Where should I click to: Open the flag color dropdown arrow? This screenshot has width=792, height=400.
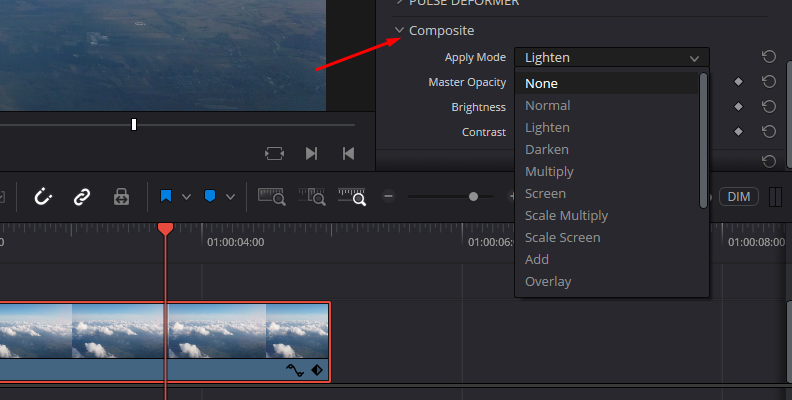coord(186,197)
